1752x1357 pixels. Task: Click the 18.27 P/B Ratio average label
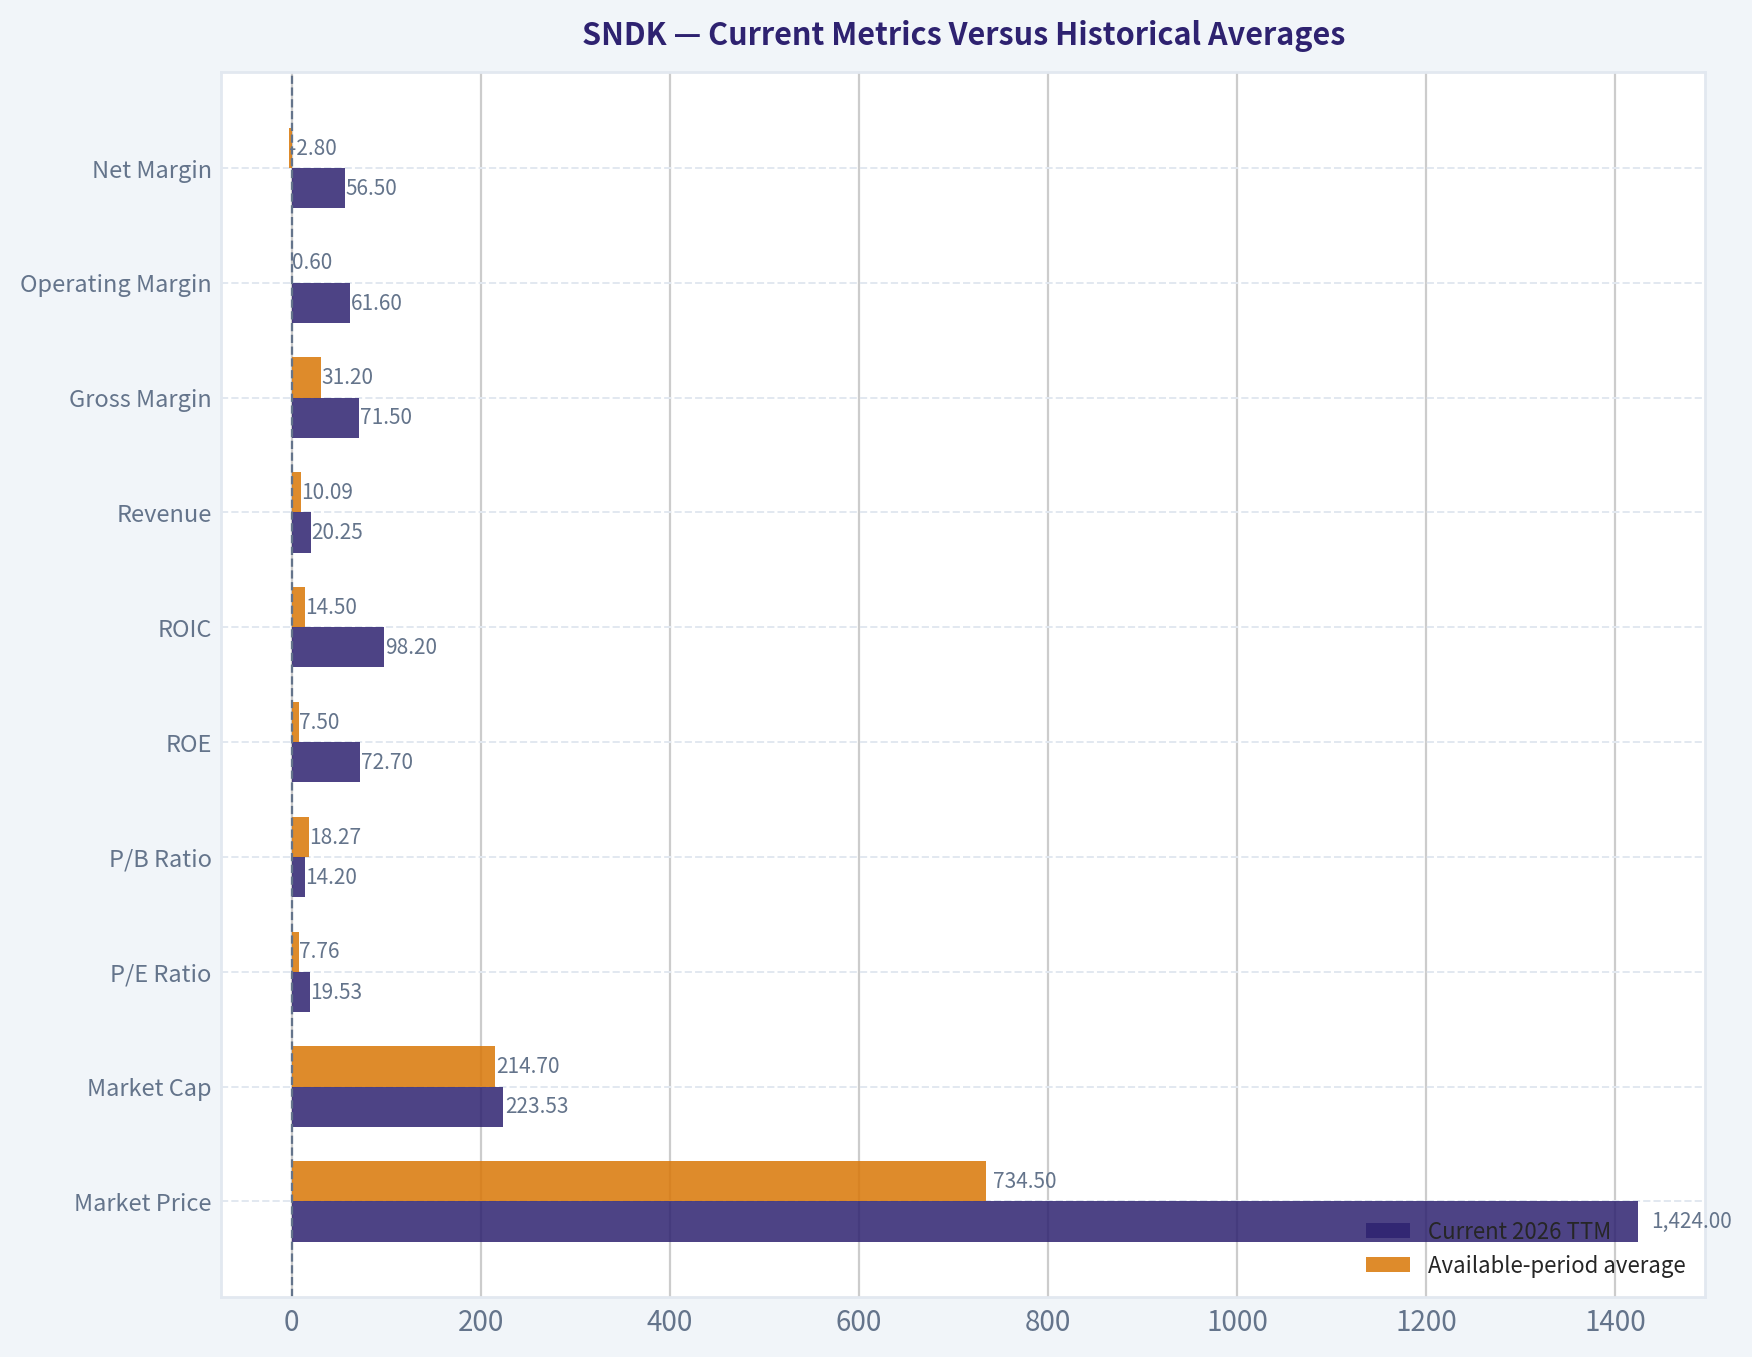[335, 837]
